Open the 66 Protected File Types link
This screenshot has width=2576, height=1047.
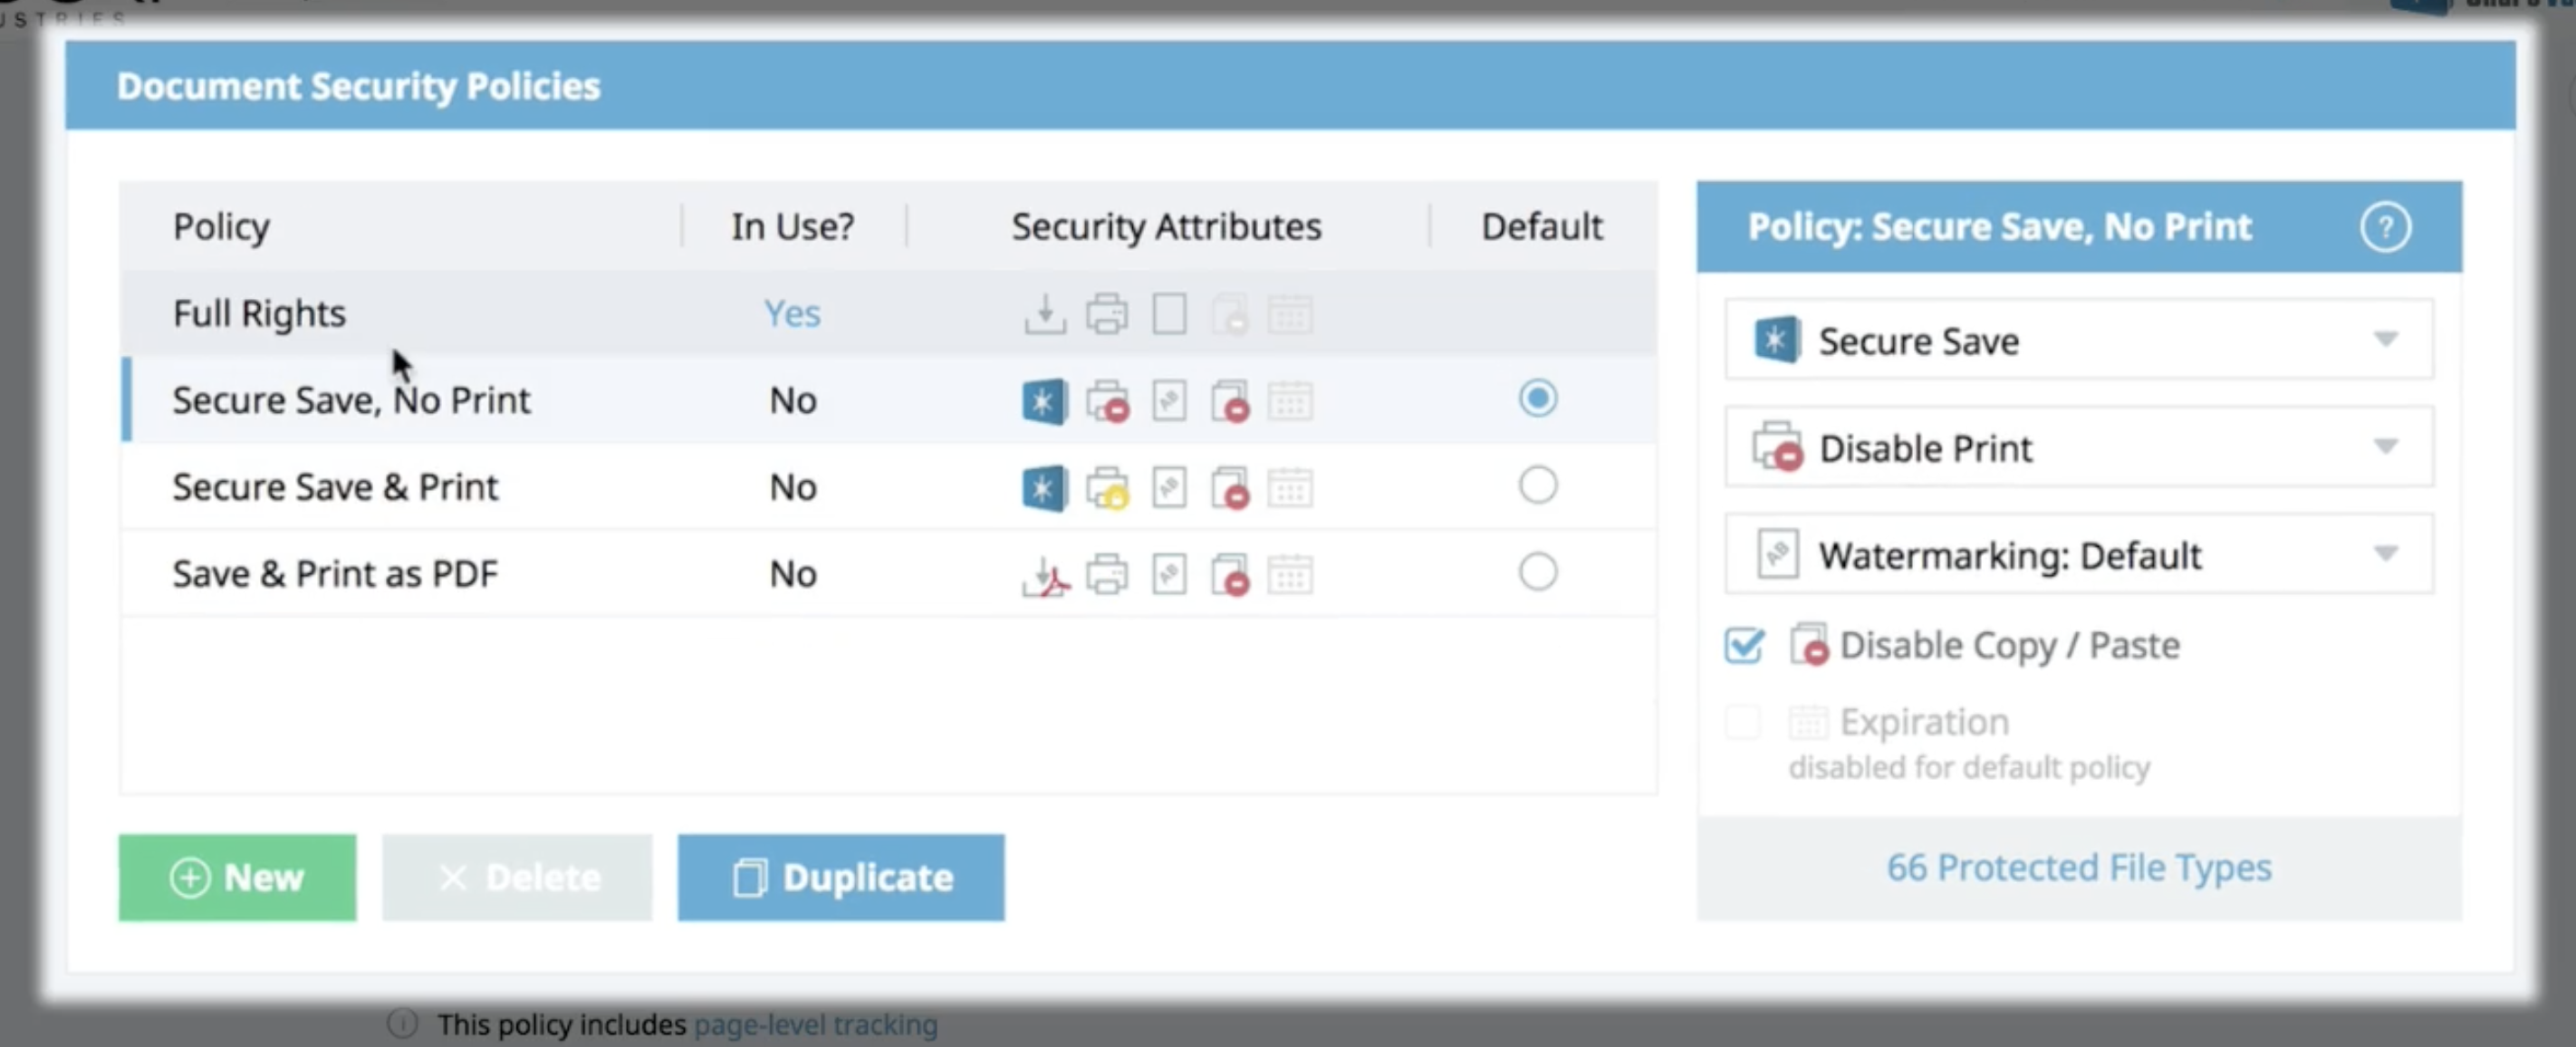(2079, 867)
